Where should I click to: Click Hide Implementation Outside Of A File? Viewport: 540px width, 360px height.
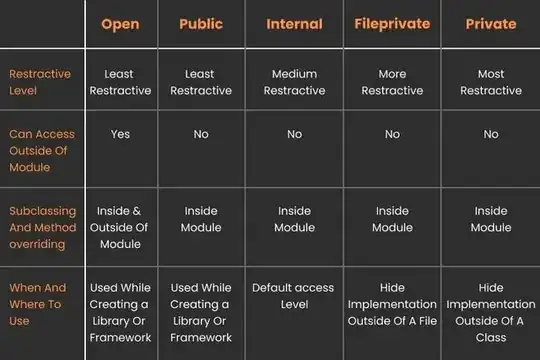pos(392,304)
